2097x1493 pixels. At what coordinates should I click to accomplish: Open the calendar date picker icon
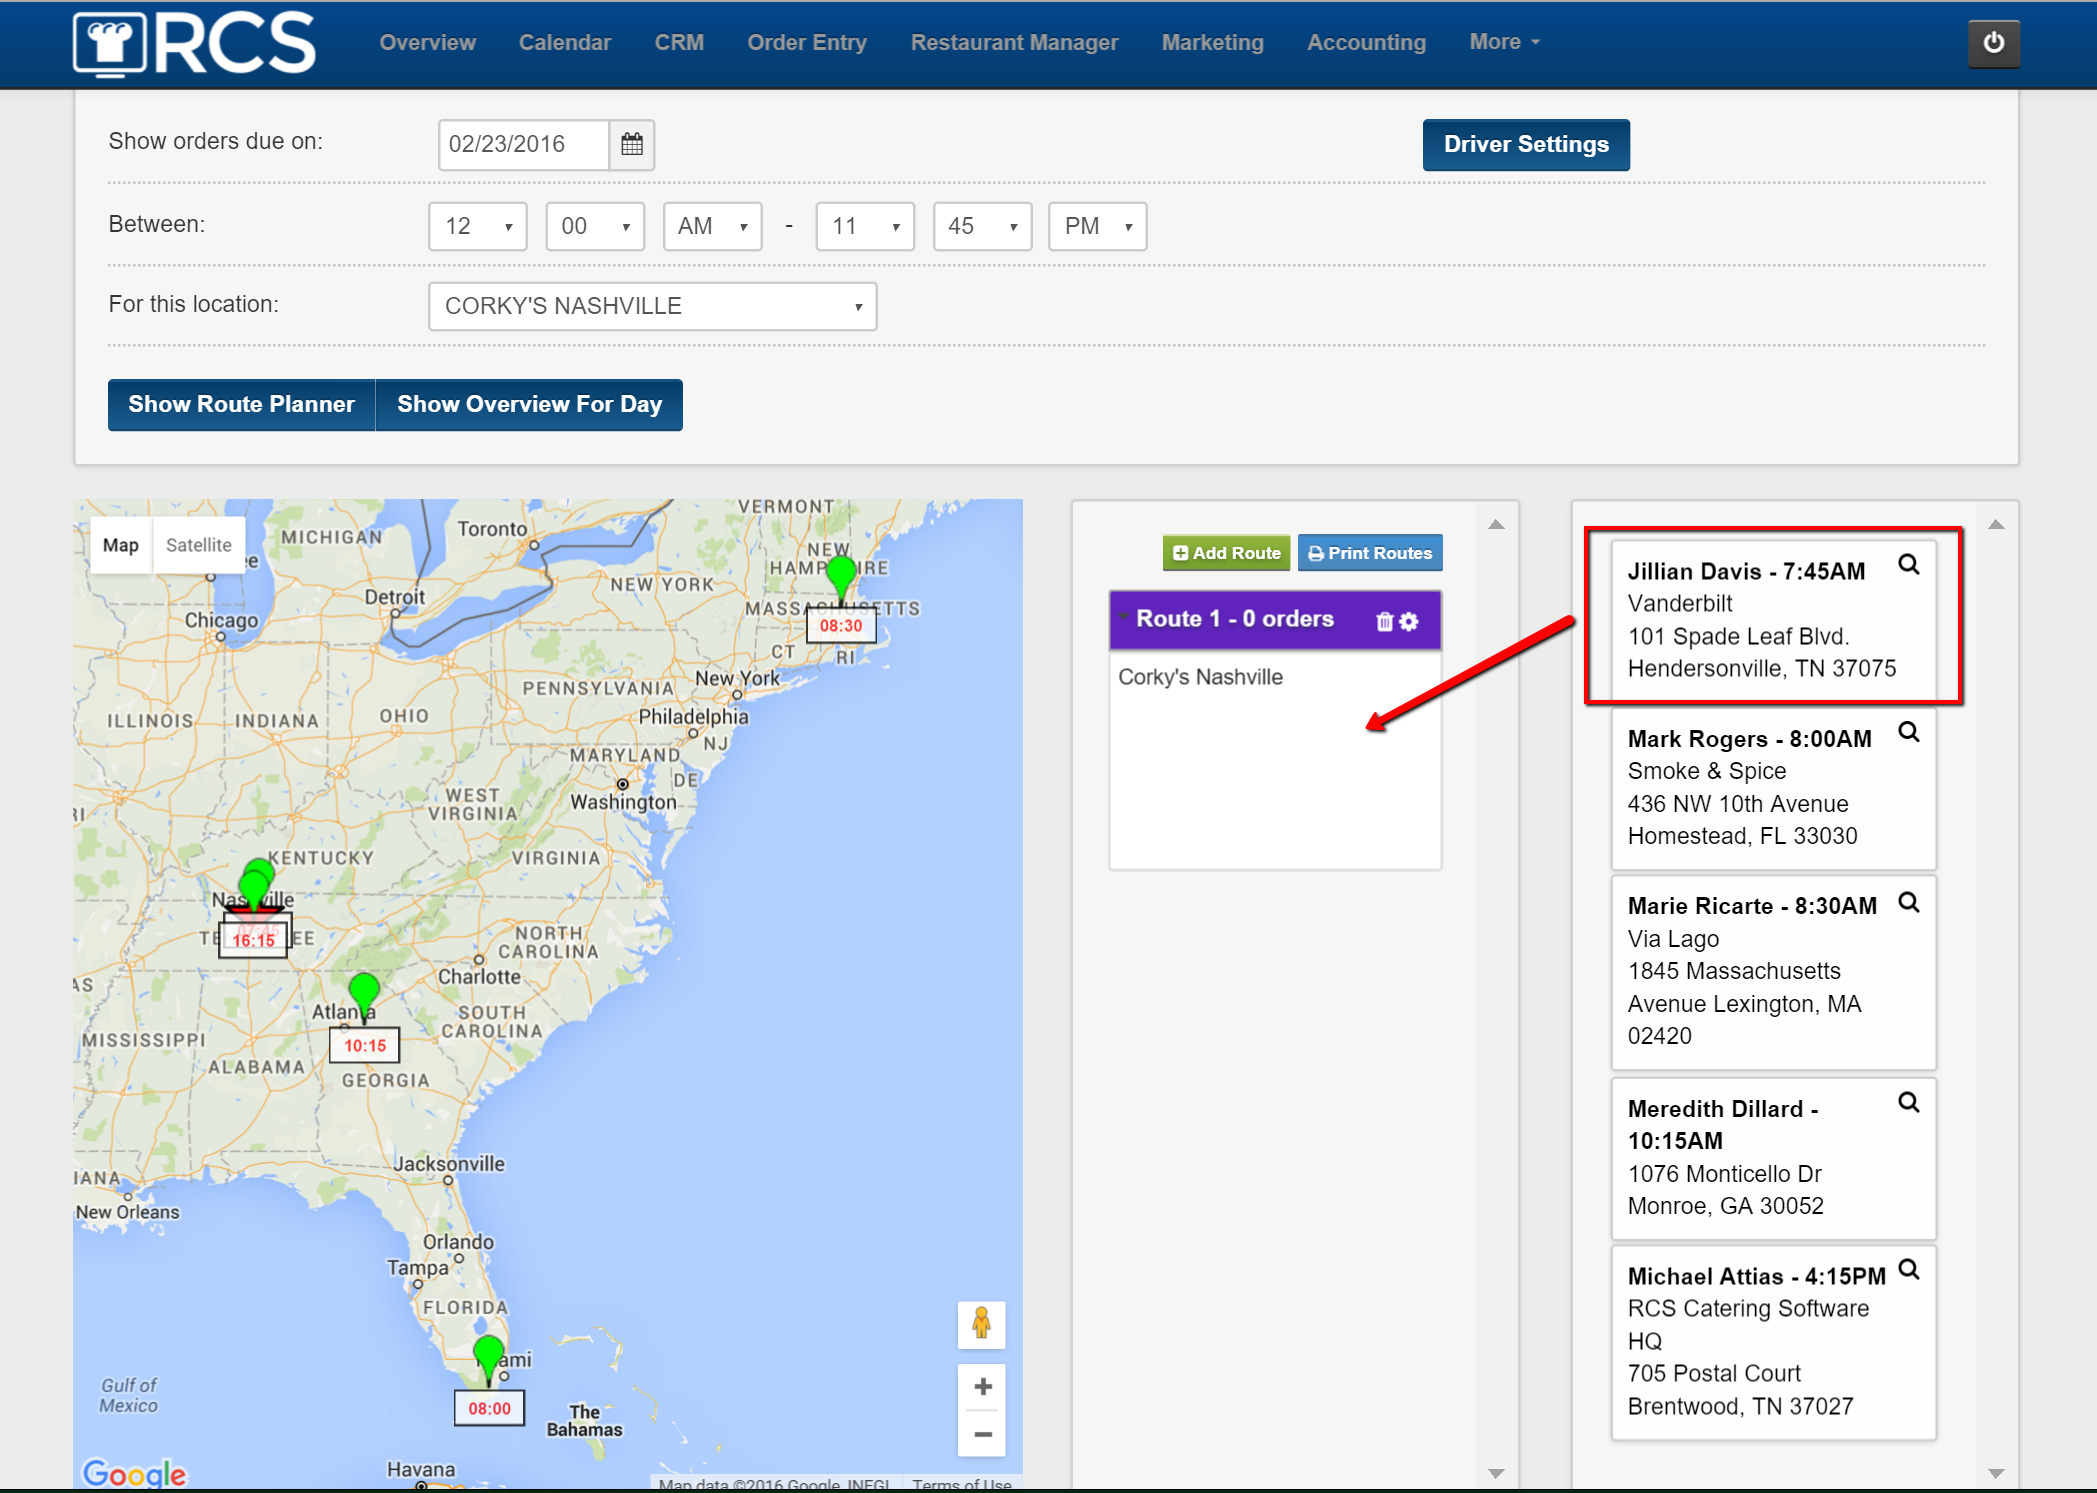click(x=632, y=144)
